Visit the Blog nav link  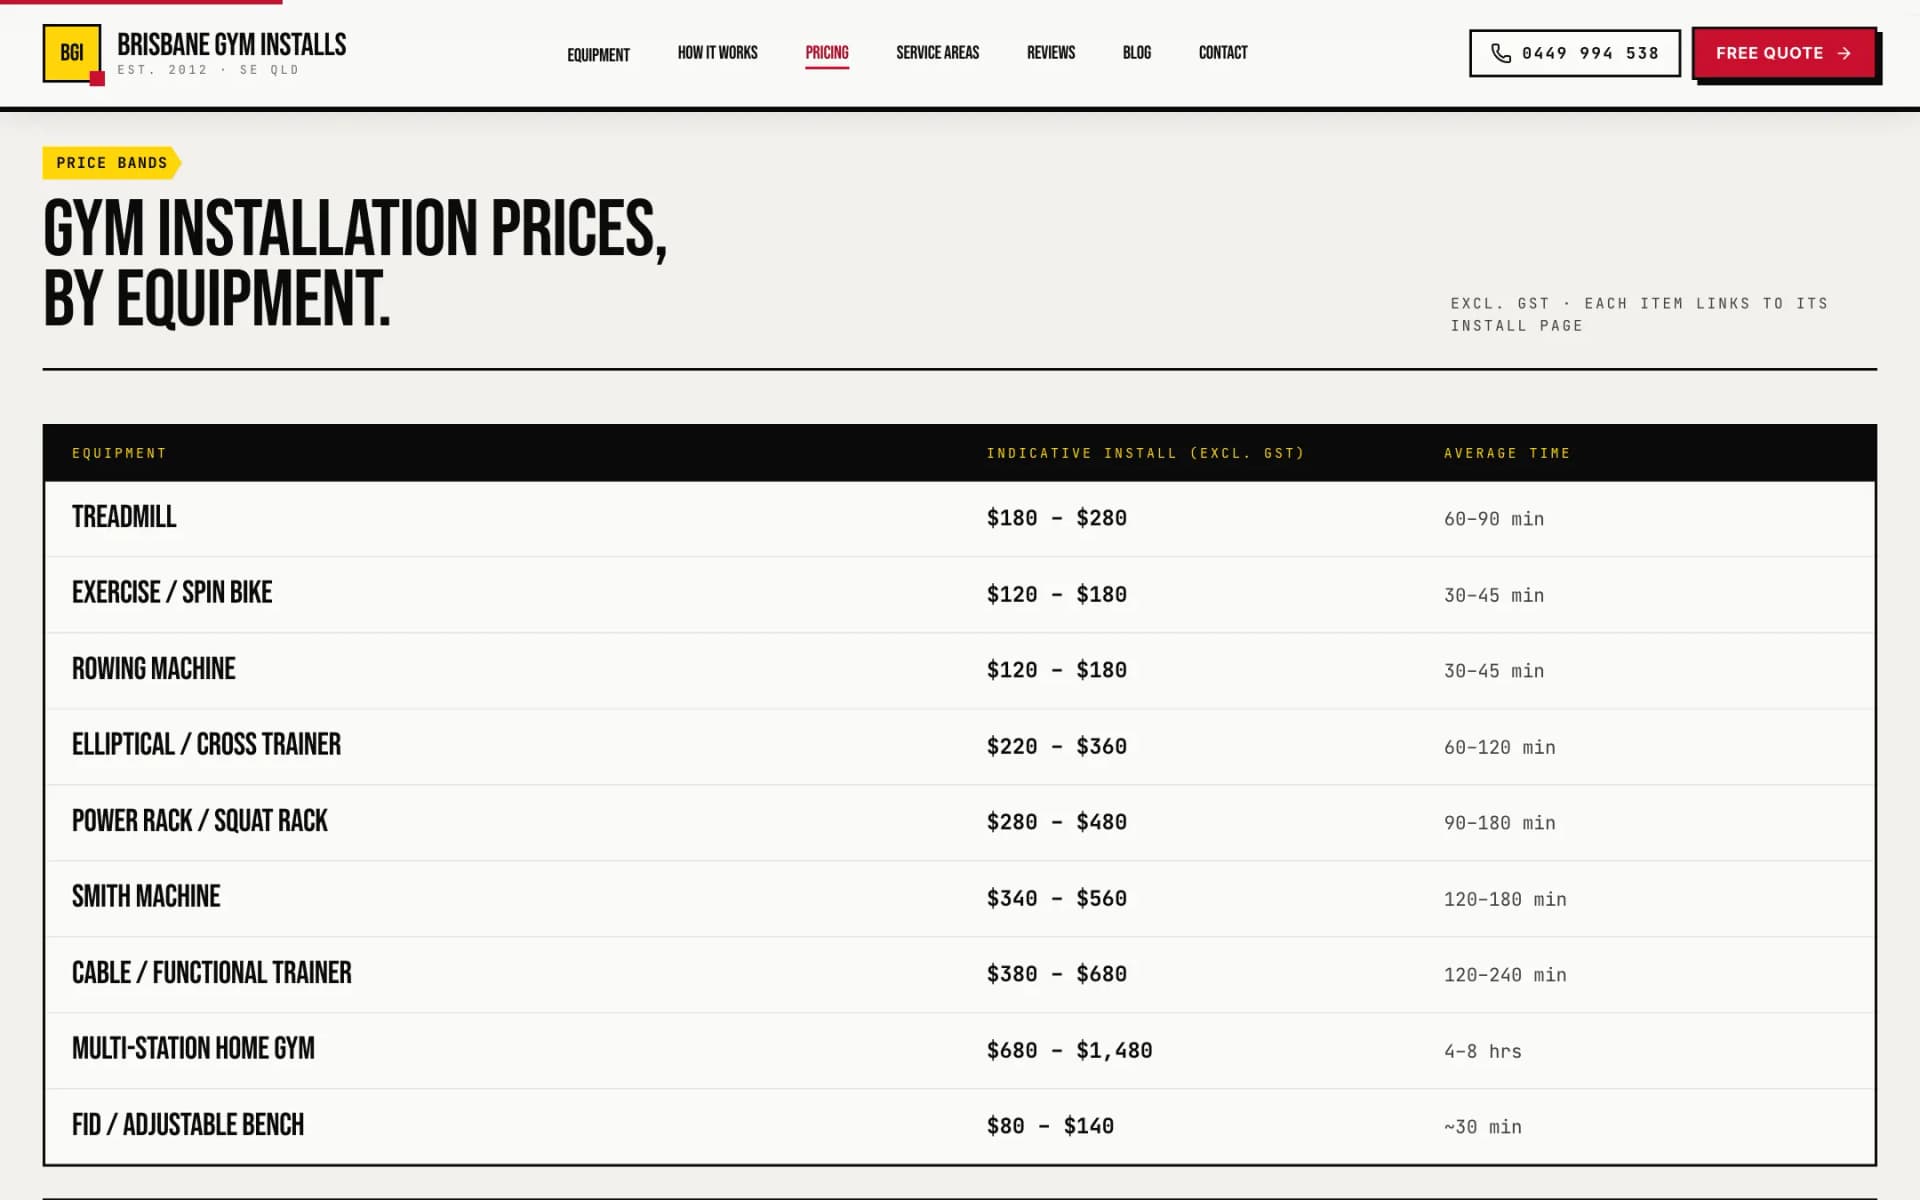(1136, 53)
